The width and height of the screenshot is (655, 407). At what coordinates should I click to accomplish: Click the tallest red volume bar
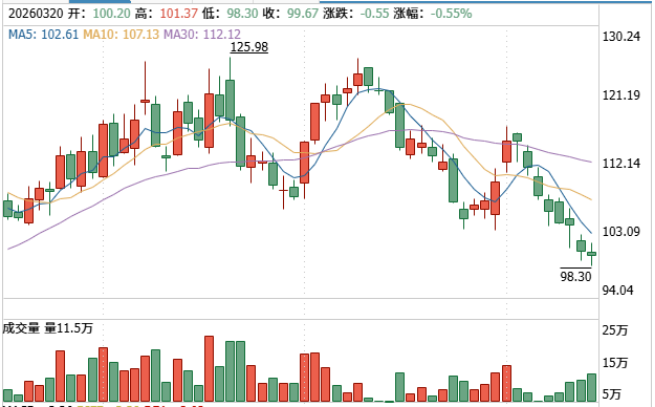tap(209, 369)
